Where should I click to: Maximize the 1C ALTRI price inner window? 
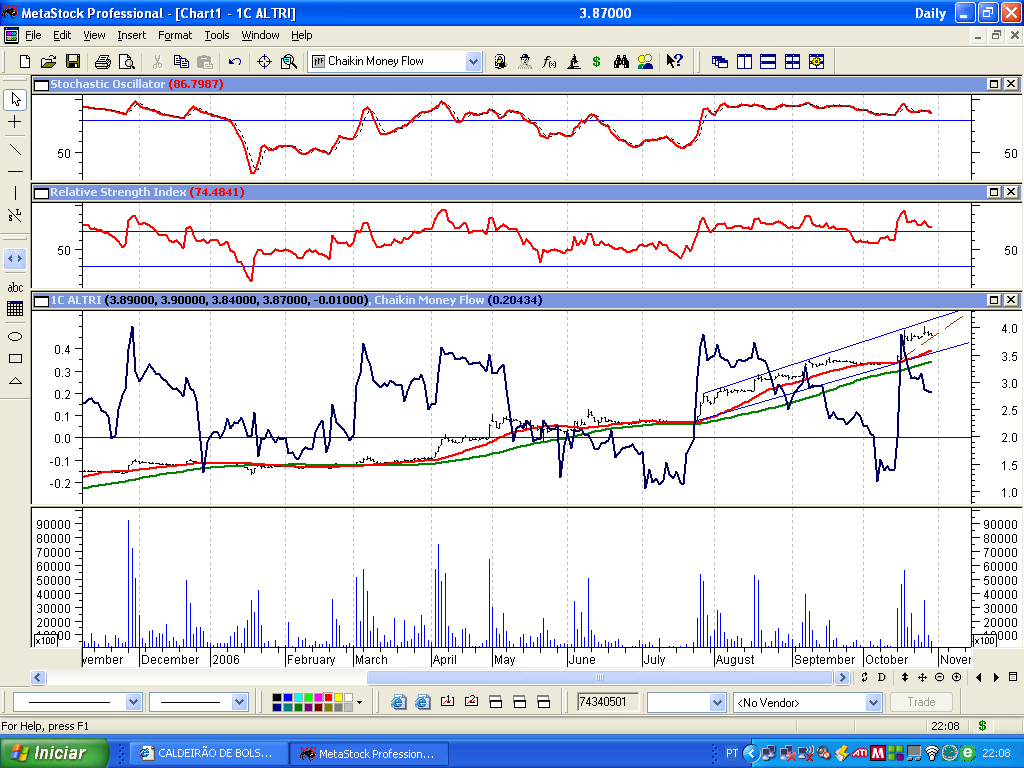click(x=994, y=300)
